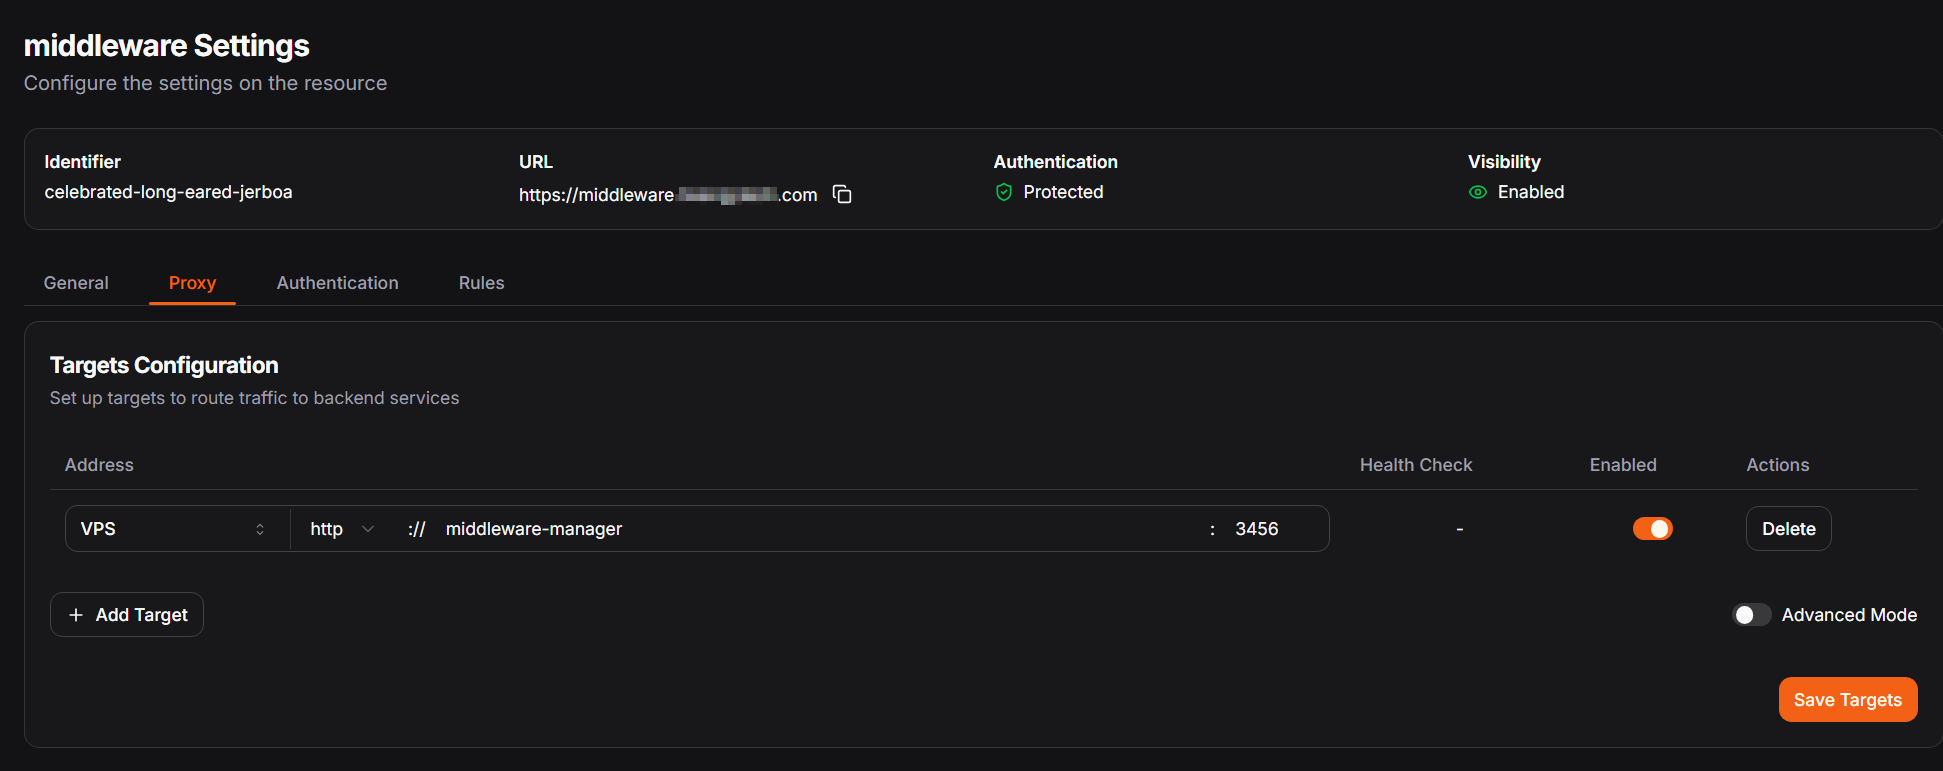Click the Address column header
1943x771 pixels.
(x=99, y=465)
